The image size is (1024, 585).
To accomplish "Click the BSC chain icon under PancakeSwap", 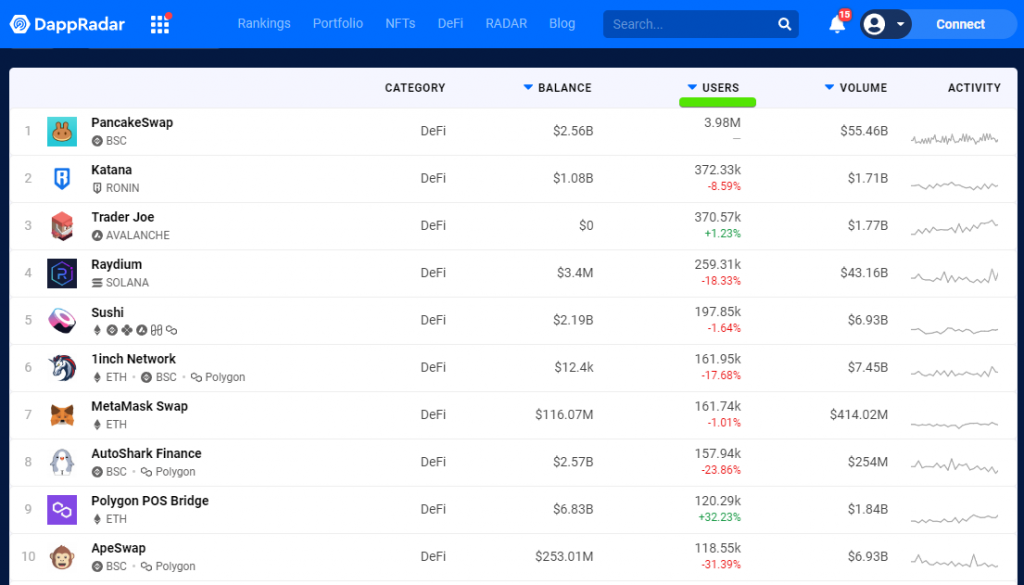I will pyautogui.click(x=97, y=141).
